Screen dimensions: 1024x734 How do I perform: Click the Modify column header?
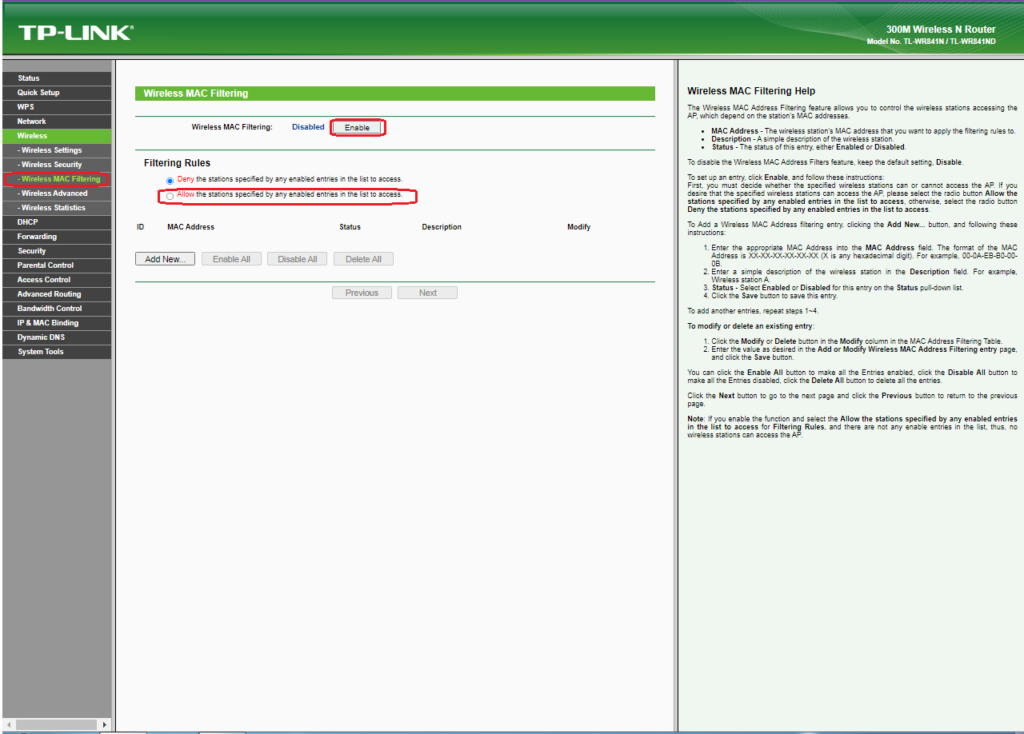[579, 227]
